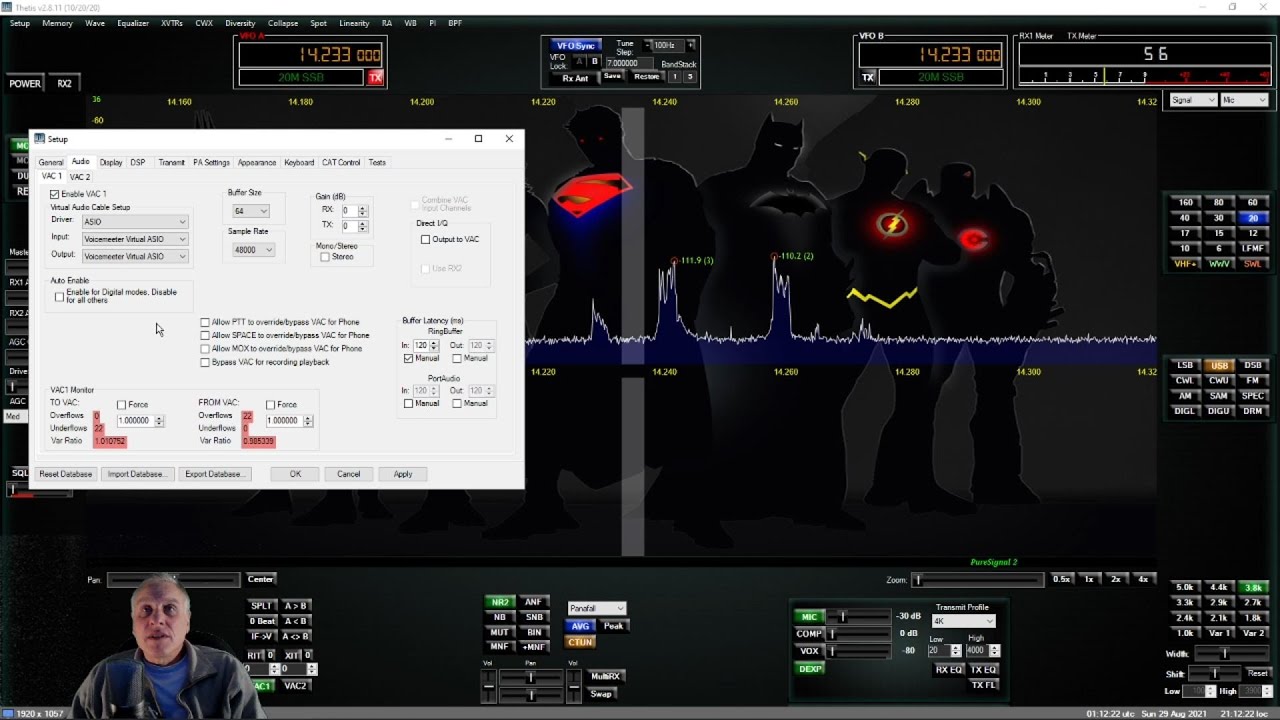Check Allow MOX to override/bypass VAC
The width and height of the screenshot is (1280, 720).
click(x=205, y=348)
